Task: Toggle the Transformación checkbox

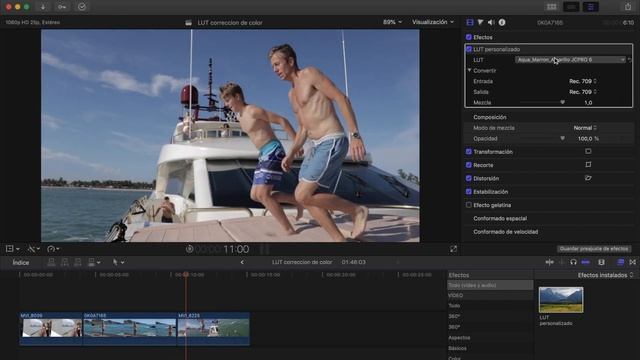Action: click(x=469, y=151)
